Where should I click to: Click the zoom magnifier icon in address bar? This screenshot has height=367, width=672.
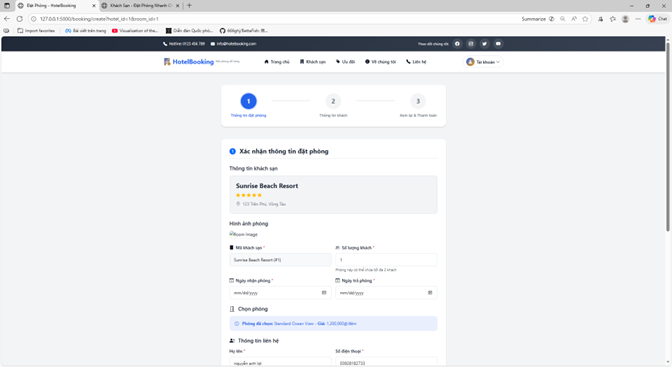[x=562, y=19]
